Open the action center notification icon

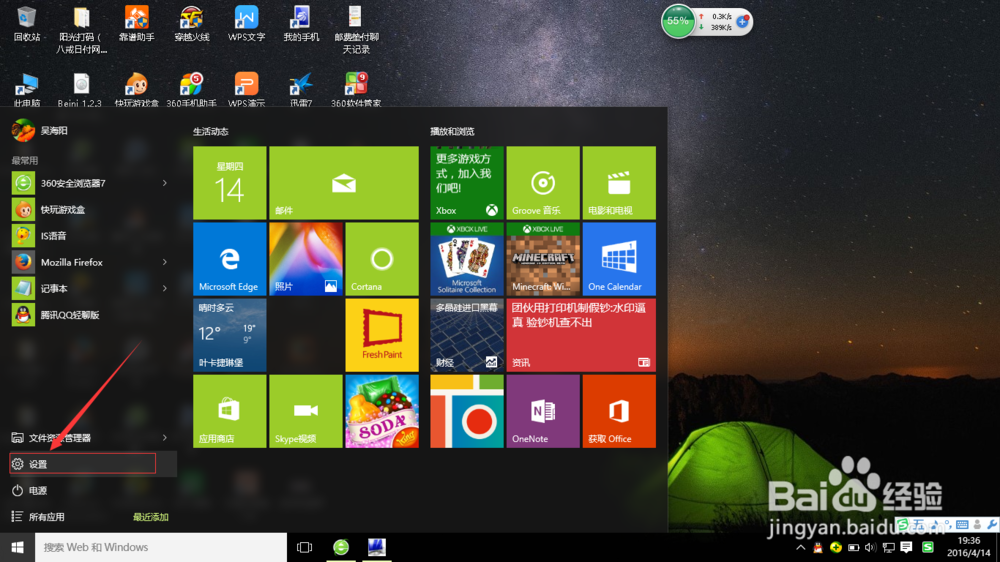[x=906, y=547]
